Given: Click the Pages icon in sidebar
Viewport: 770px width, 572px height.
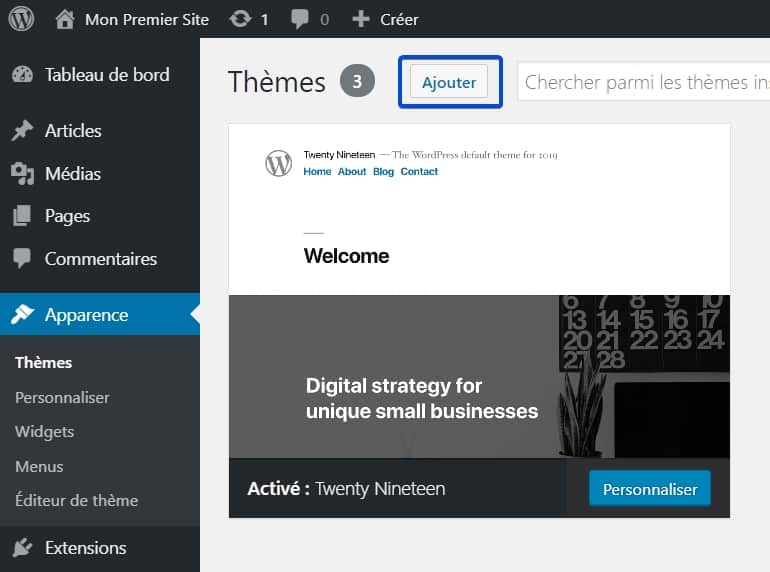Looking at the screenshot, I should (x=22, y=216).
